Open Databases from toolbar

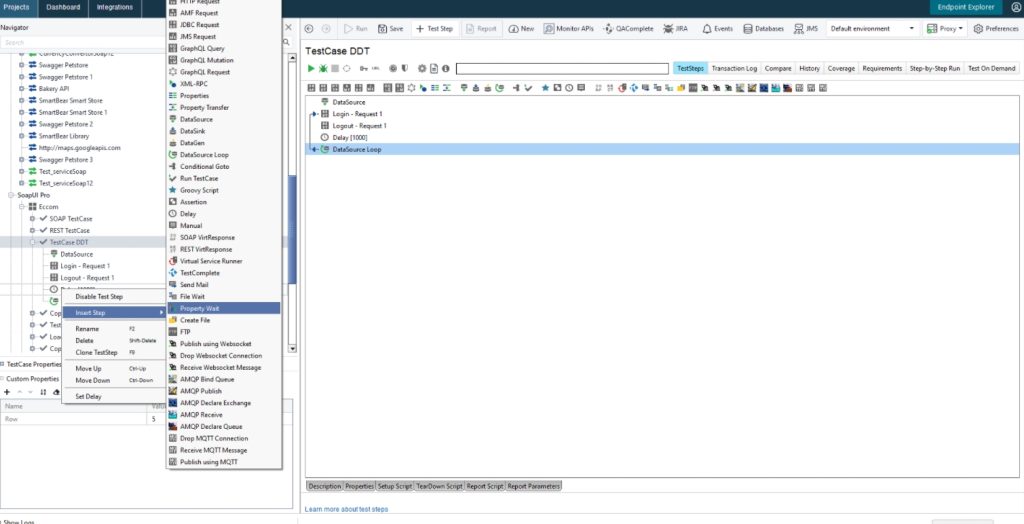click(x=763, y=29)
